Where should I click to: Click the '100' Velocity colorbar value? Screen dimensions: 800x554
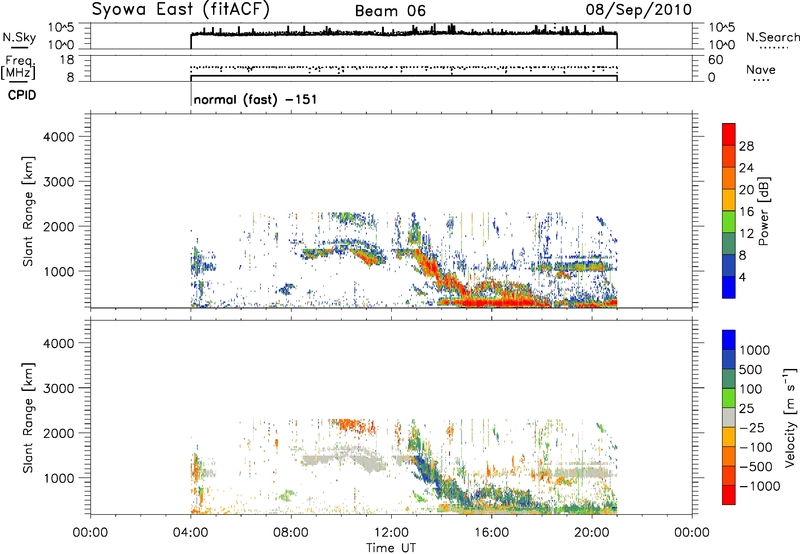click(x=750, y=389)
